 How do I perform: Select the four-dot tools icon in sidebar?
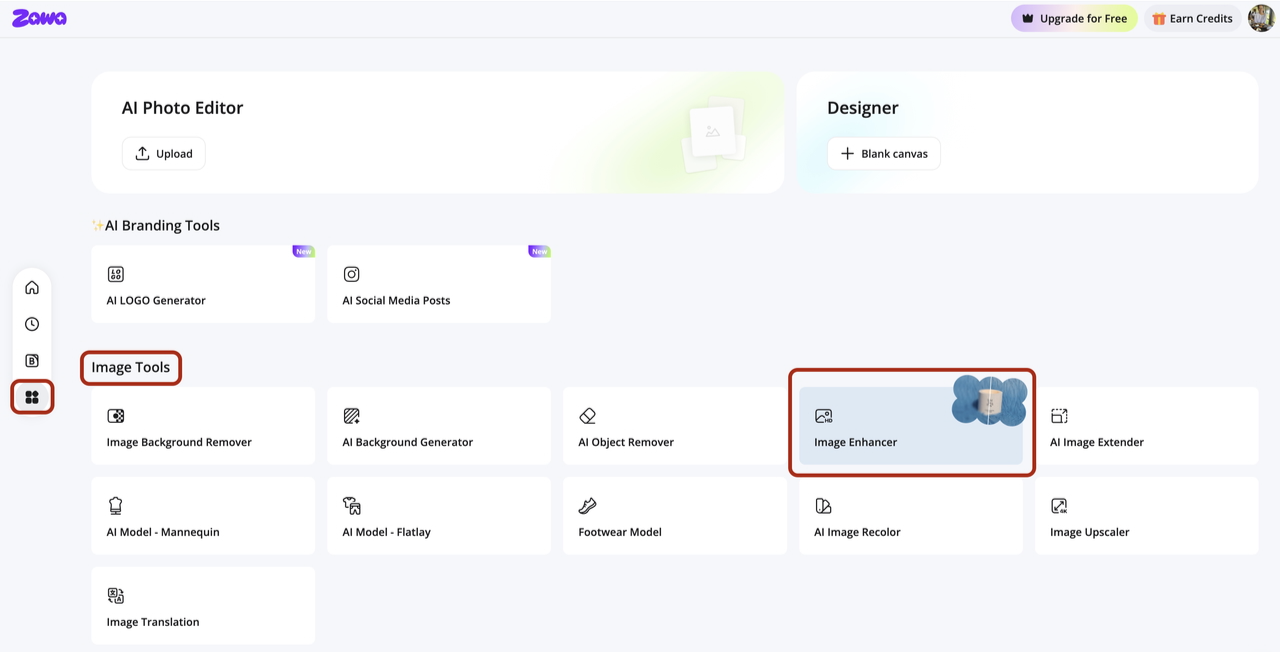32,397
